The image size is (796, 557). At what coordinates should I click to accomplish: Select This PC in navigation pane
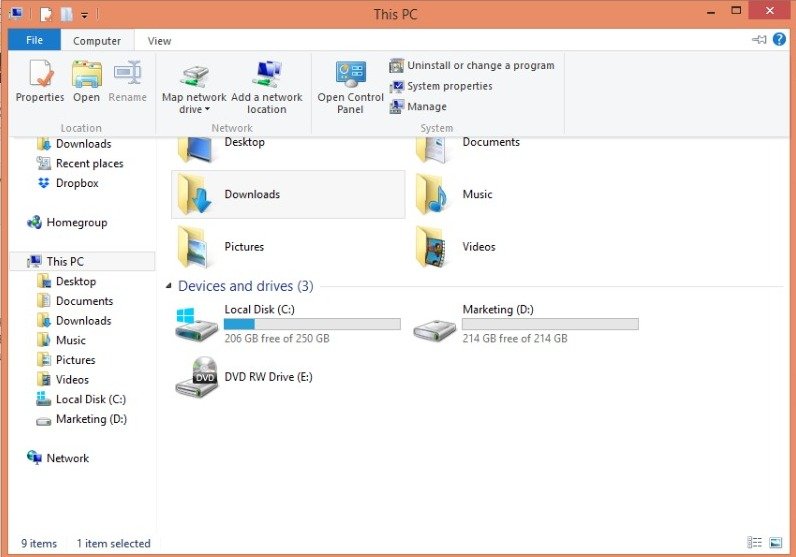pos(82,261)
